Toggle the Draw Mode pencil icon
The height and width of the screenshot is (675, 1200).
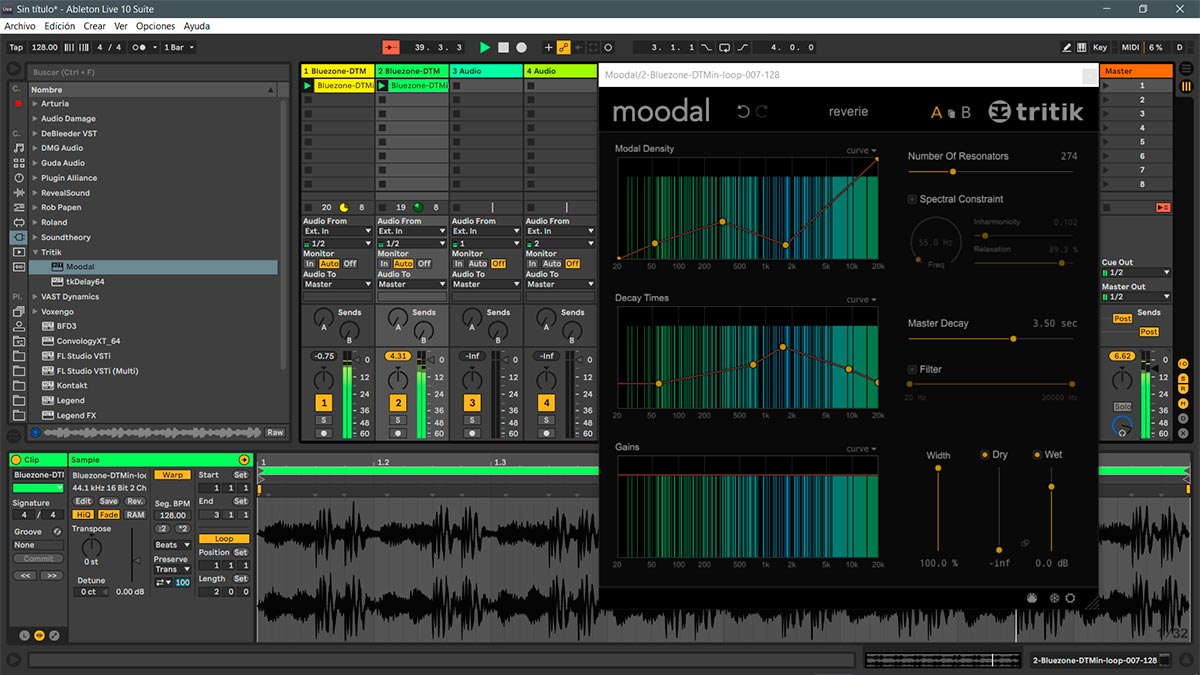(1067, 47)
